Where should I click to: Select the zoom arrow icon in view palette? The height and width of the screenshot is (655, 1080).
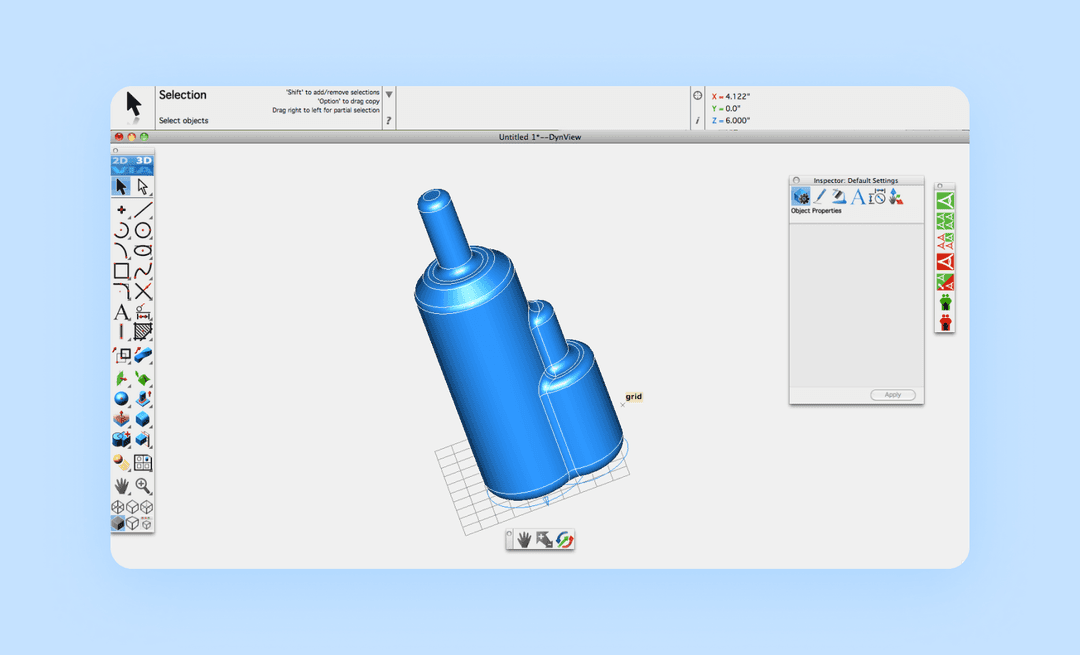[544, 540]
